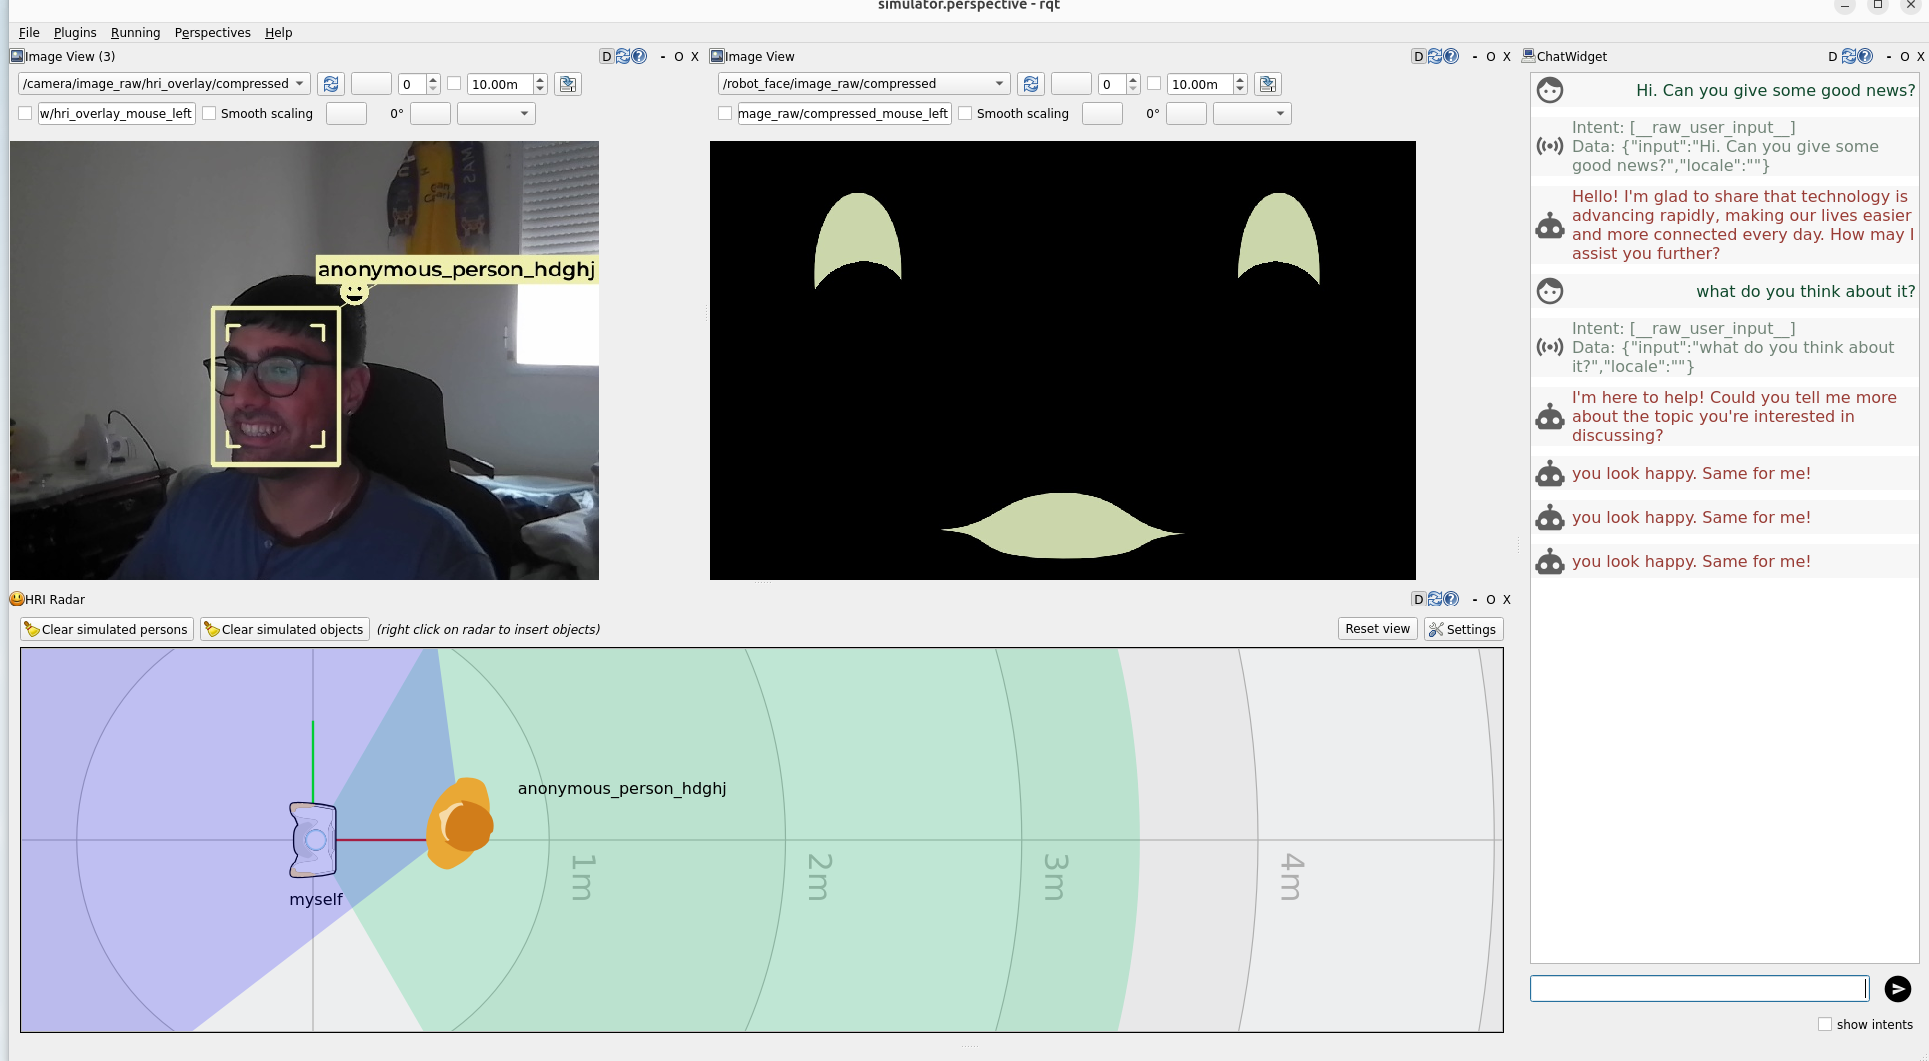Click the myself robot icon on radar
This screenshot has height=1061, width=1929.
313,840
